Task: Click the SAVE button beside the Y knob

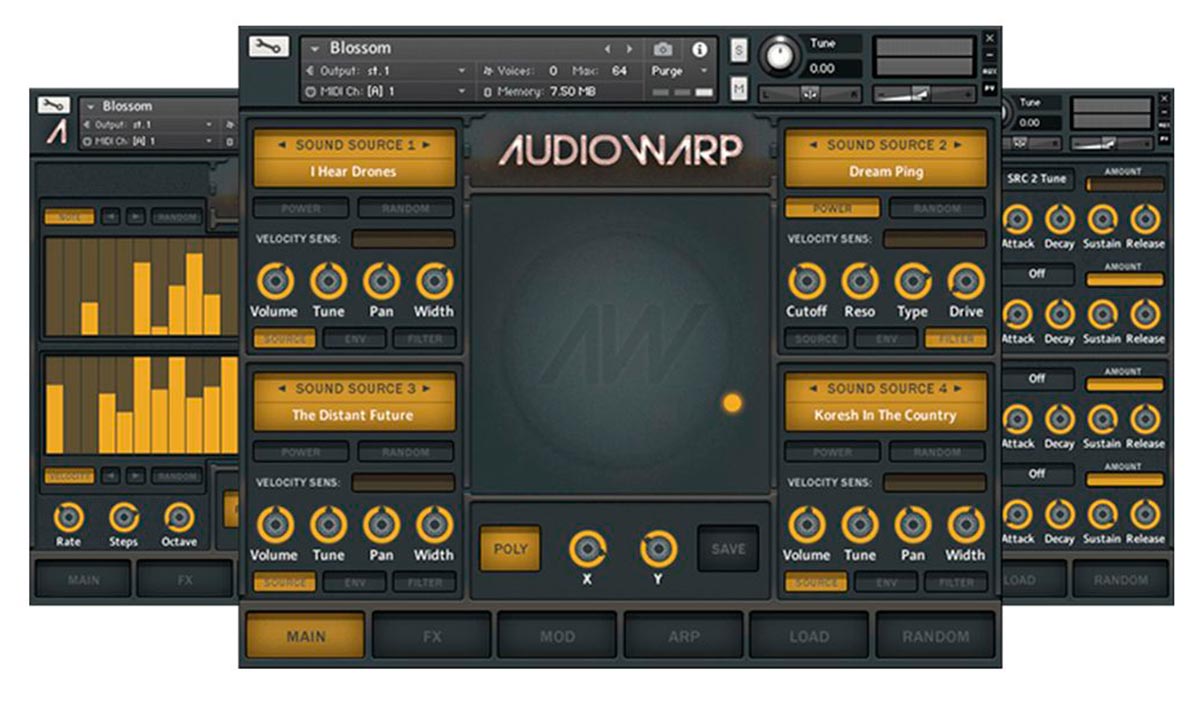Action: click(728, 549)
